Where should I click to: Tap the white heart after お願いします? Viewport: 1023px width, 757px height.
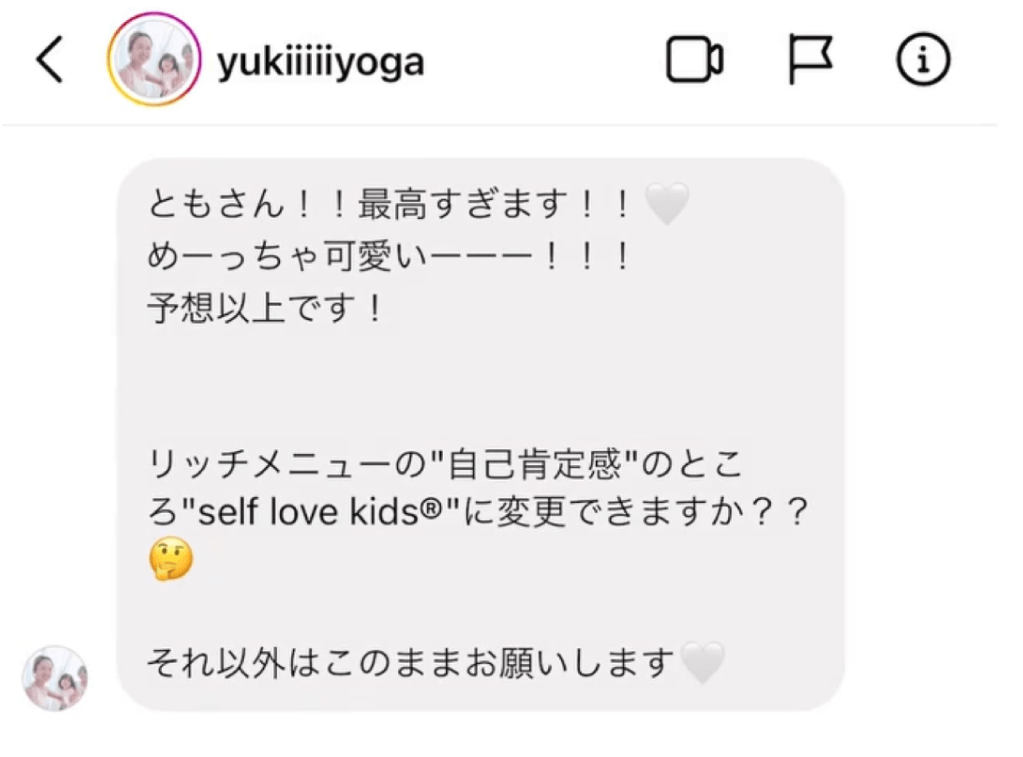(703, 662)
